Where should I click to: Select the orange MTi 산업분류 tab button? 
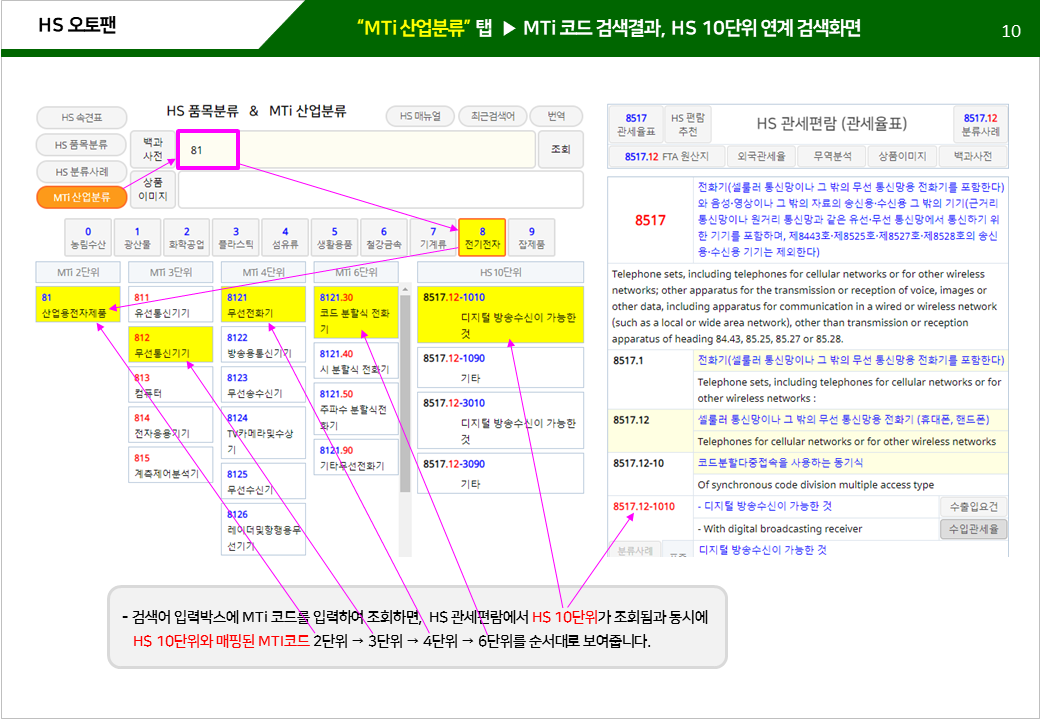82,197
